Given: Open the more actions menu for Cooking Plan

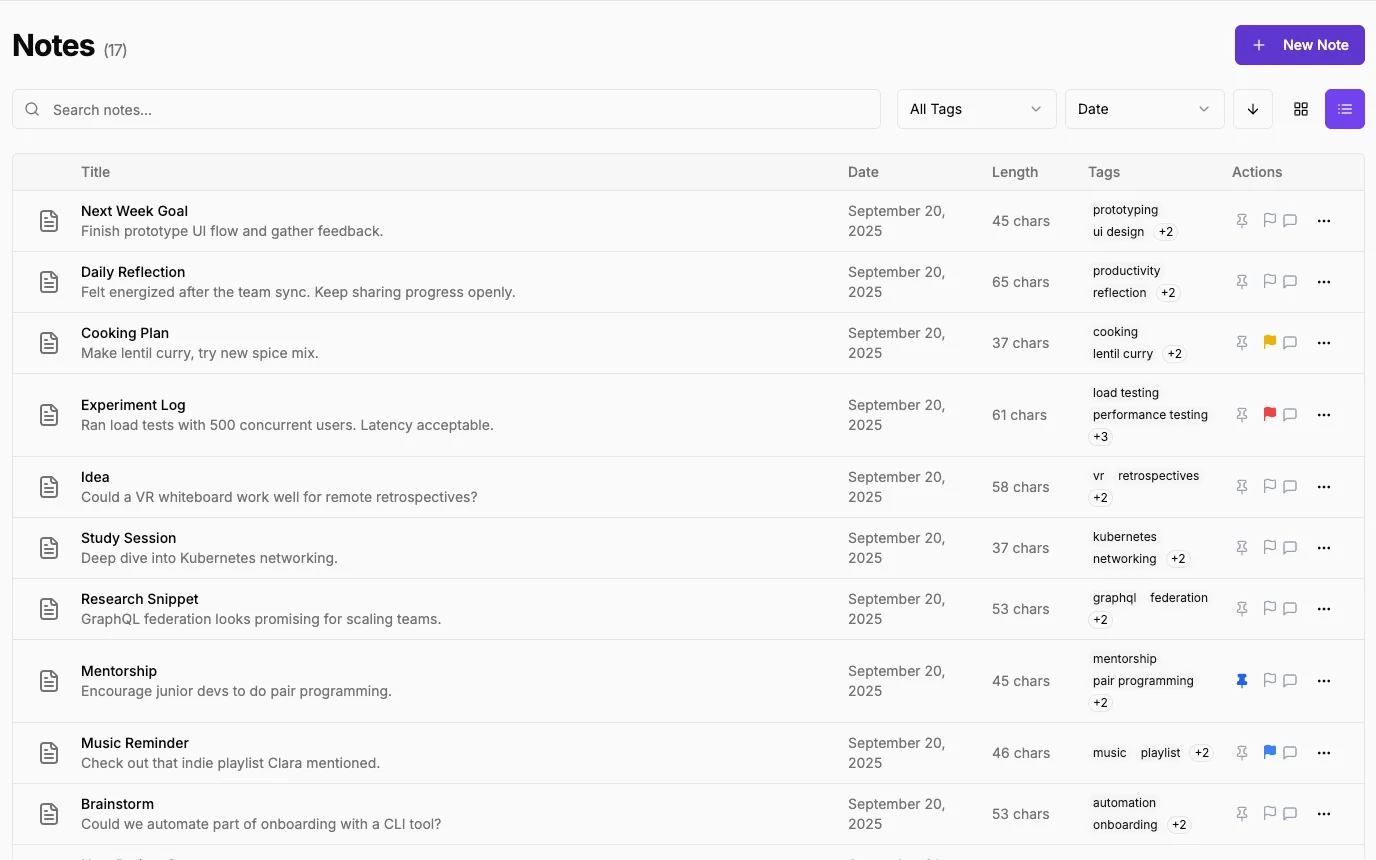Looking at the screenshot, I should pos(1323,342).
